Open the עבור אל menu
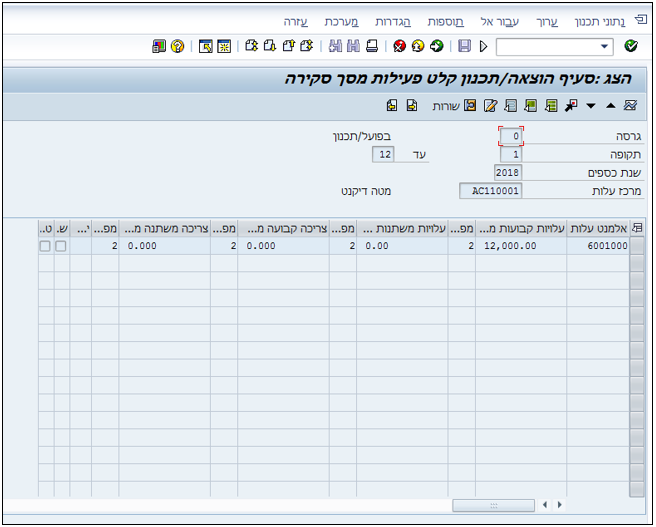656x527 pixels. (x=500, y=22)
